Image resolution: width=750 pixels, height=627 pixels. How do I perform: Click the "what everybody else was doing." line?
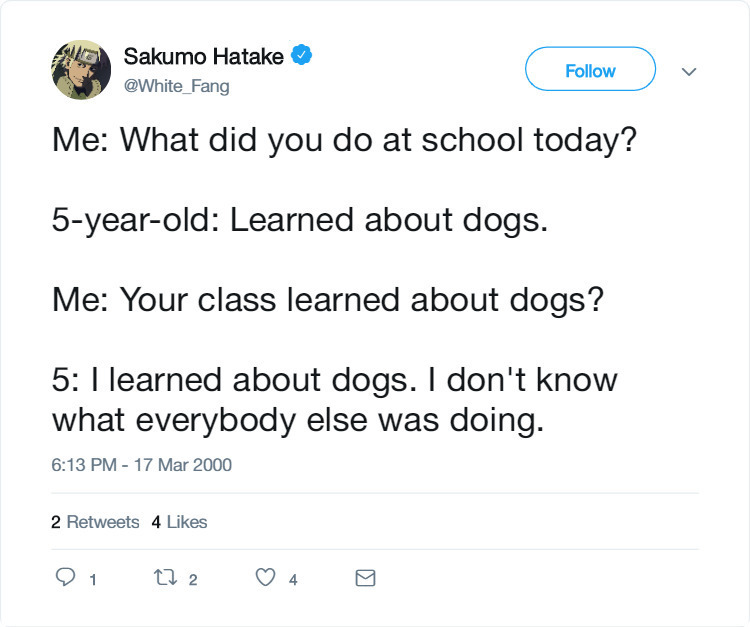tap(298, 419)
